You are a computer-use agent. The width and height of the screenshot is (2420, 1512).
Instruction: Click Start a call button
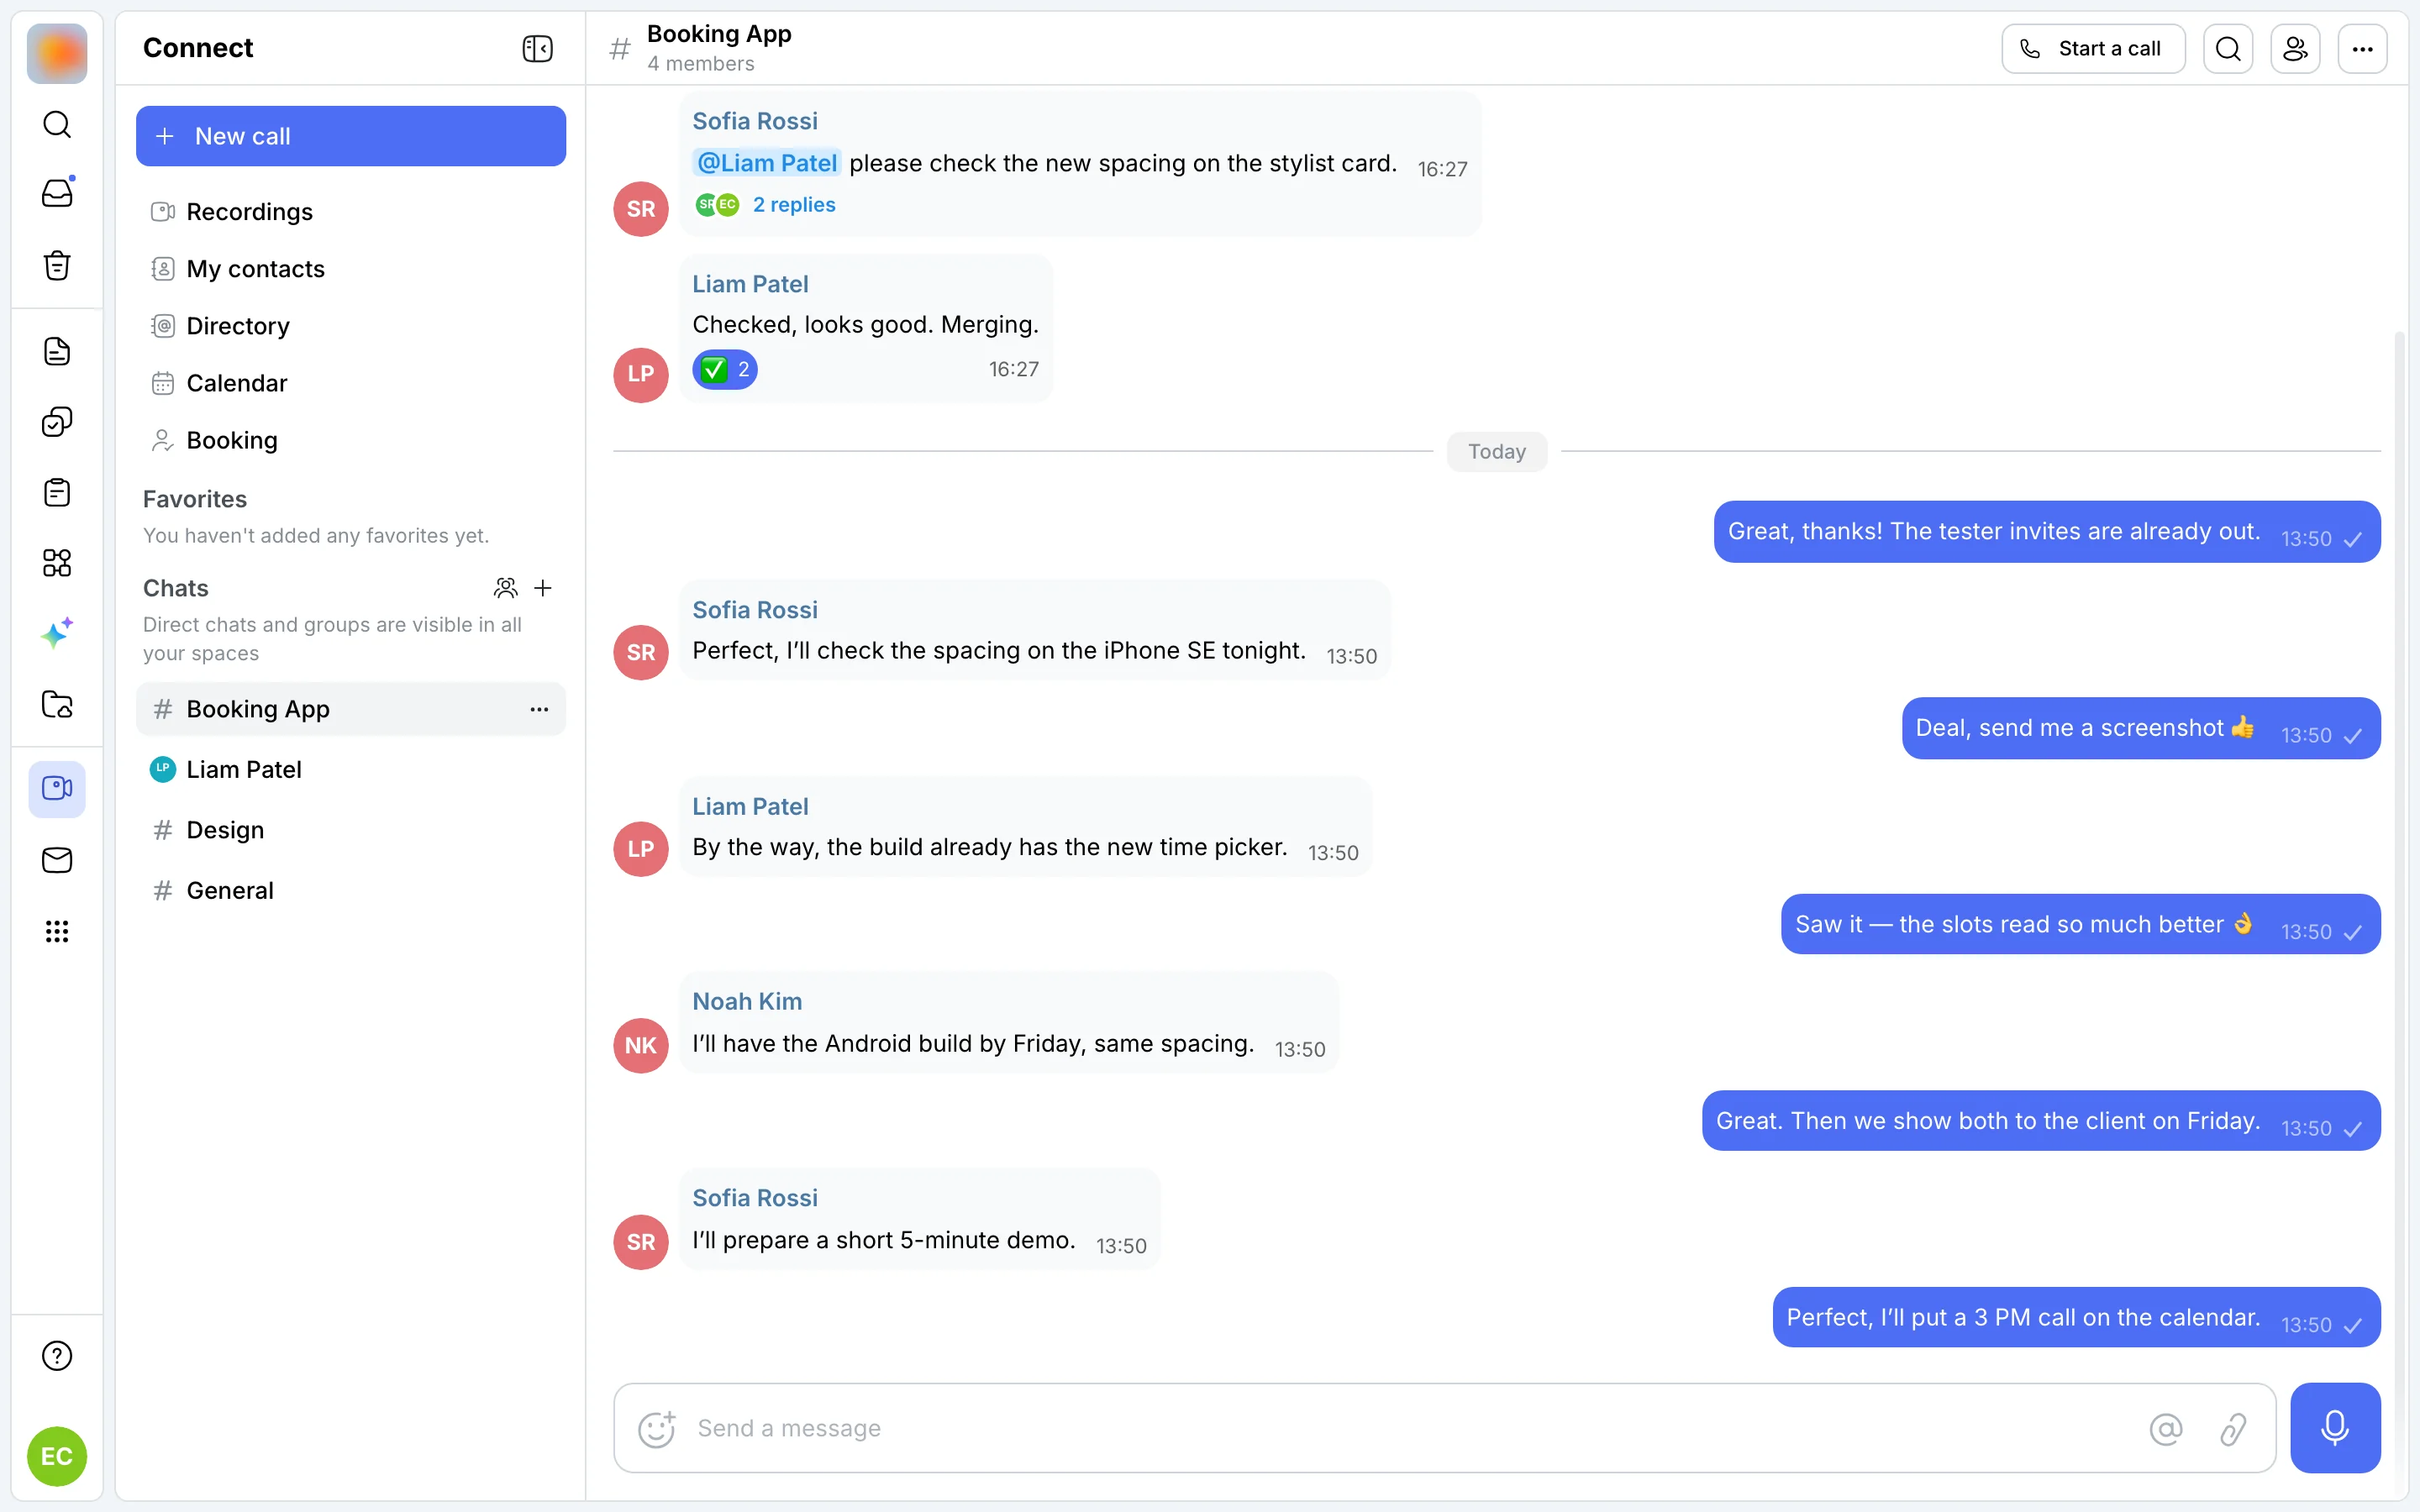tap(2093, 48)
